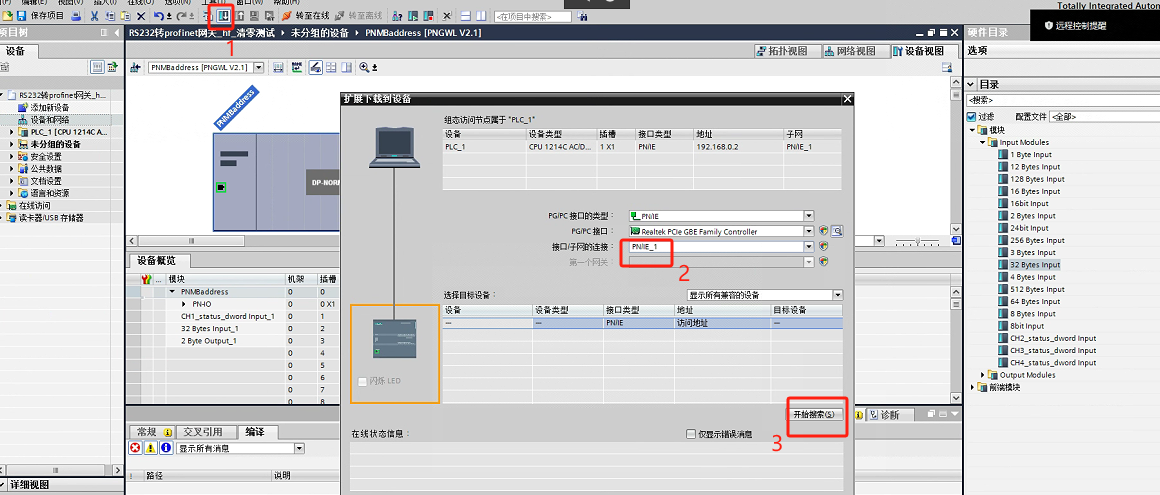
Task: Switch to the 拓扑视图 tab
Action: click(789, 51)
